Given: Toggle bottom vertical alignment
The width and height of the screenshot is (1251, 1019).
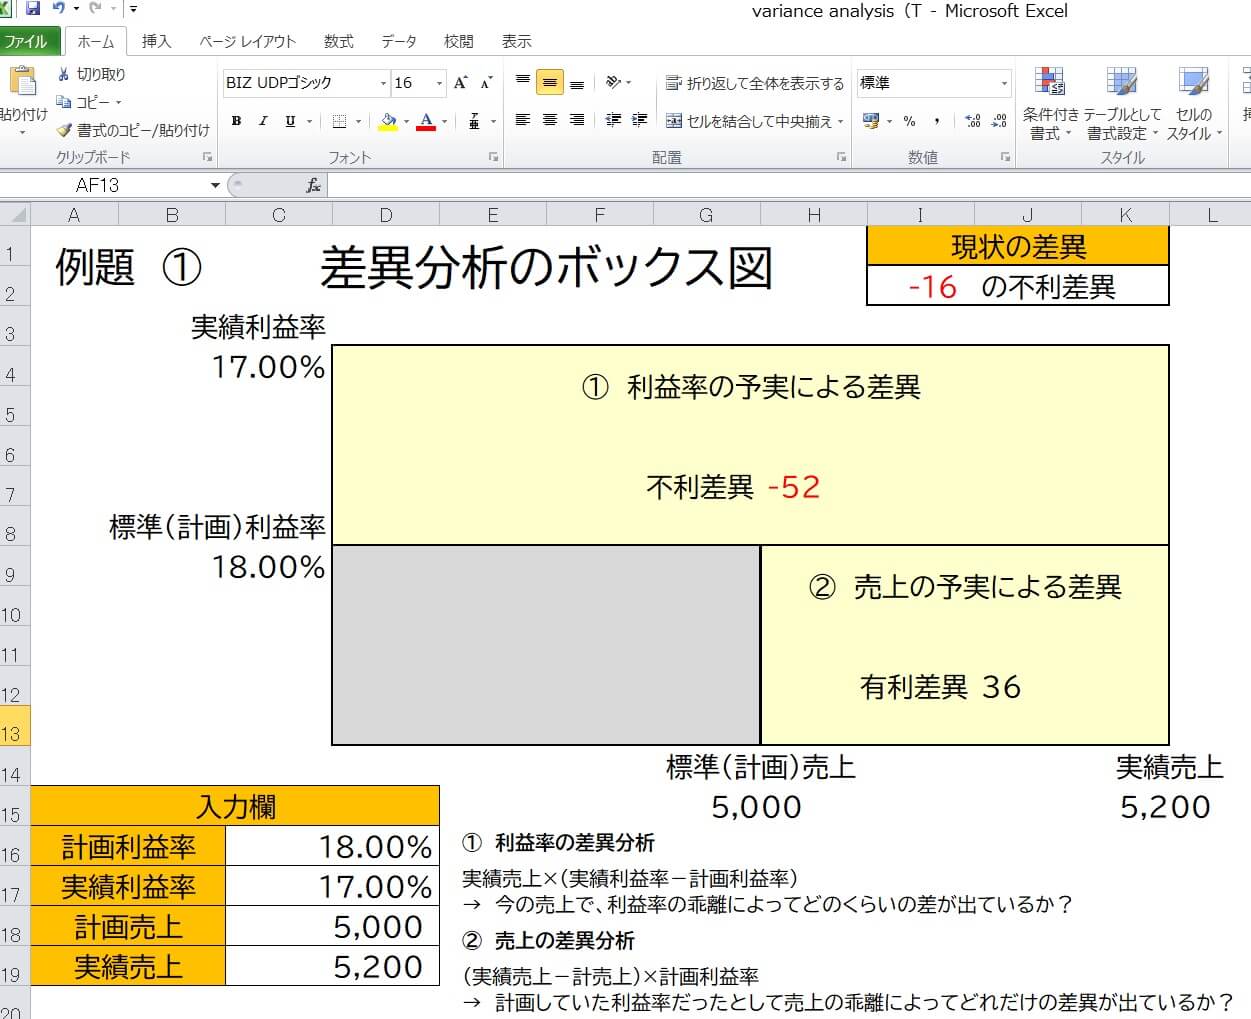Looking at the screenshot, I should pos(576,83).
